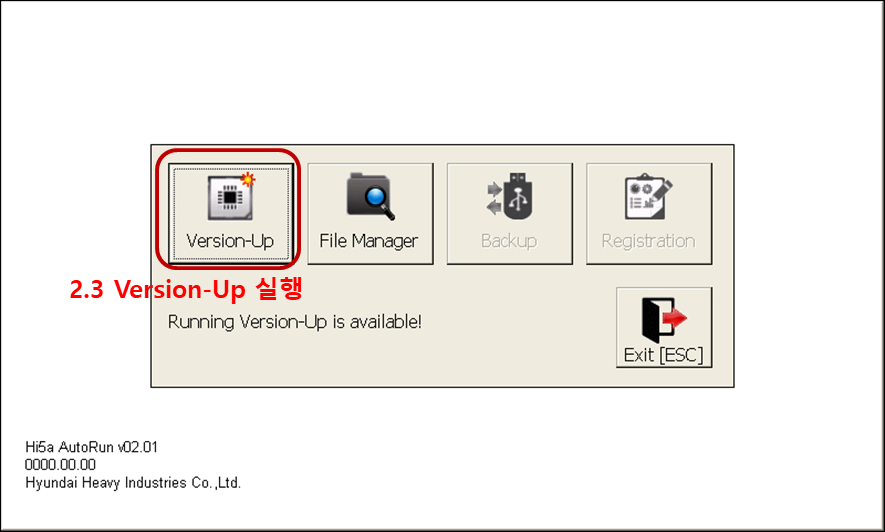Click the transfer arrows beside the USB icon
Image resolution: width=885 pixels, height=532 pixels.
[x=494, y=199]
